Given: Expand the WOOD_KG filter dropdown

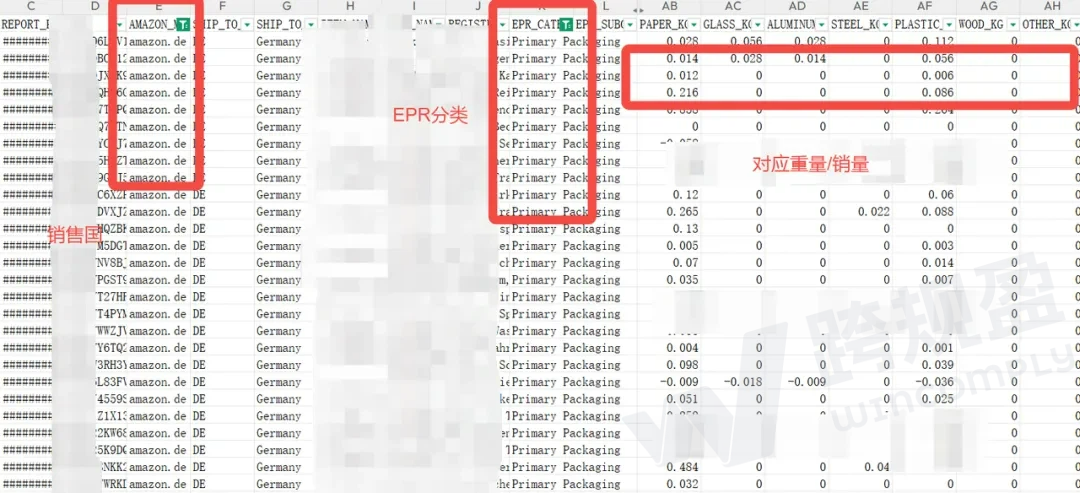Looking at the screenshot, I should pyautogui.click(x=1012, y=25).
